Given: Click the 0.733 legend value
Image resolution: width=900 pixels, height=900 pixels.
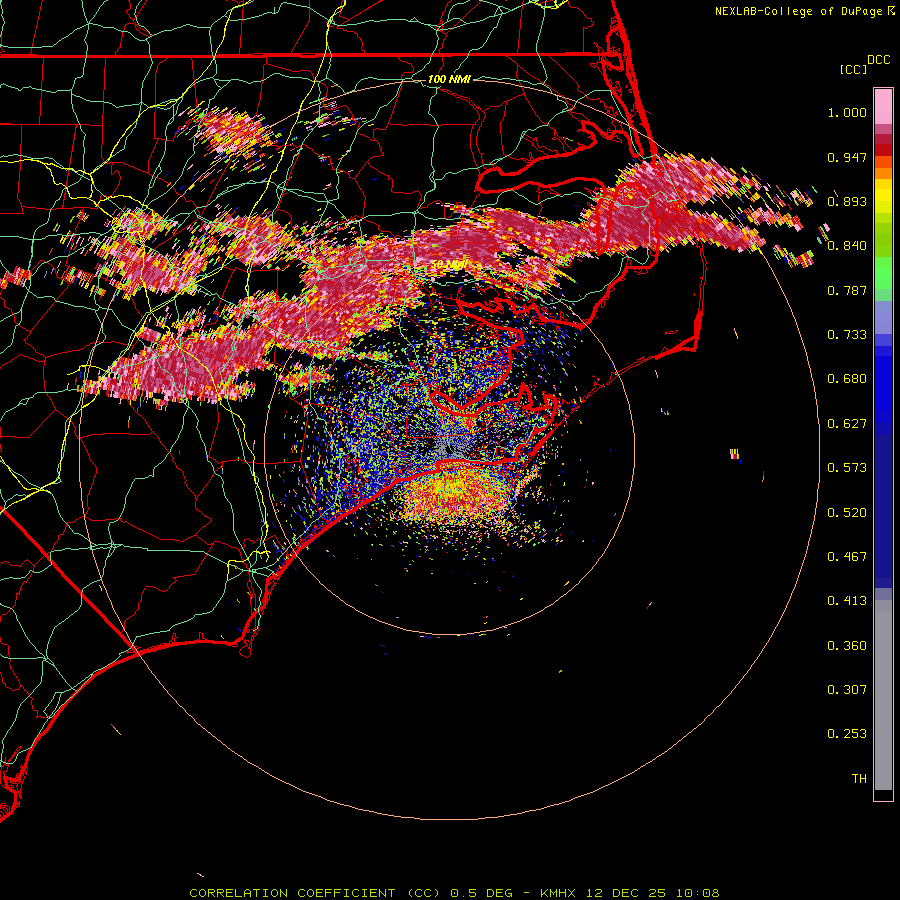Looking at the screenshot, I should point(847,335).
